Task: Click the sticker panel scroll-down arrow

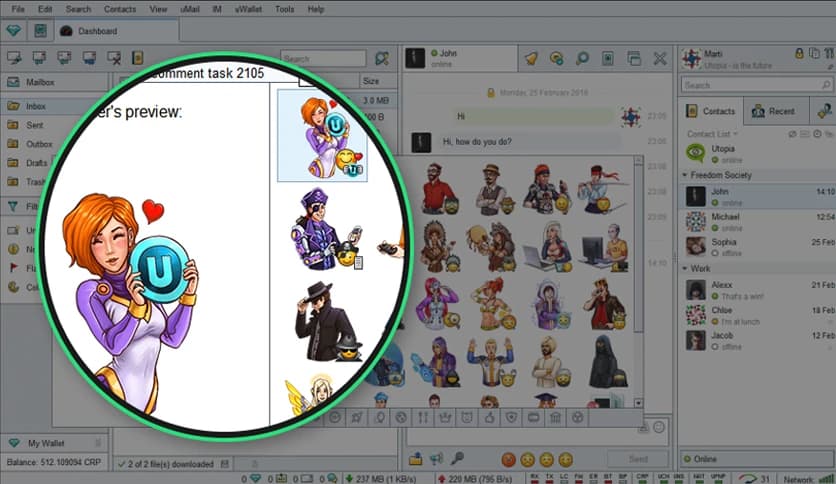Action: pyautogui.click(x=638, y=403)
